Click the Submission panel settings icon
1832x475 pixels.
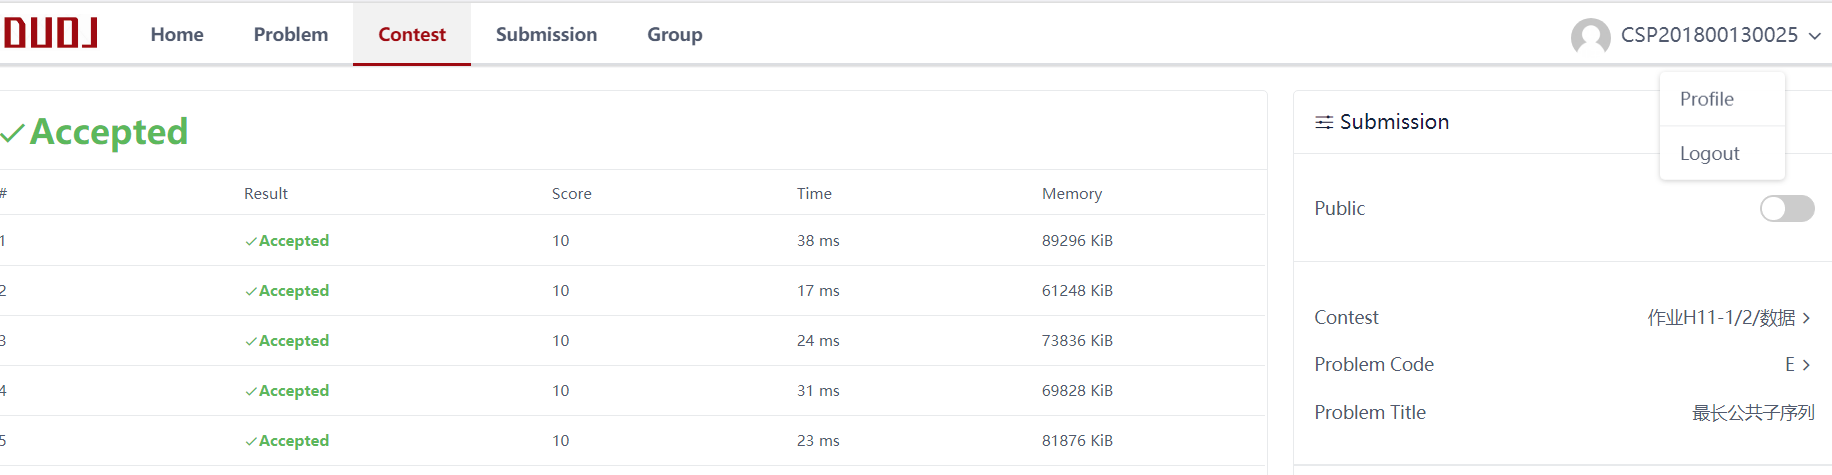pos(1324,122)
